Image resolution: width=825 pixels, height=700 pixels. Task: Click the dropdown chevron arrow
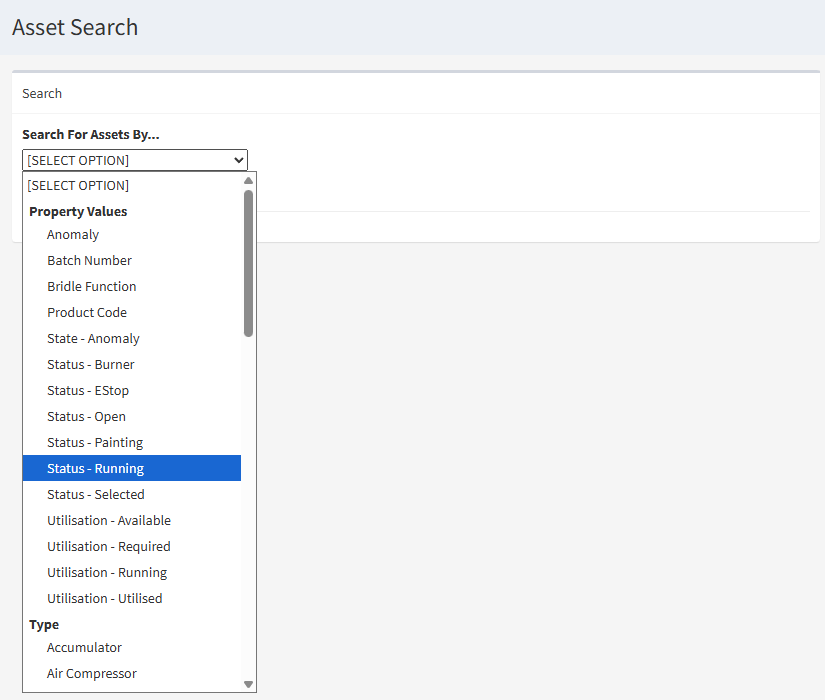coord(239,160)
